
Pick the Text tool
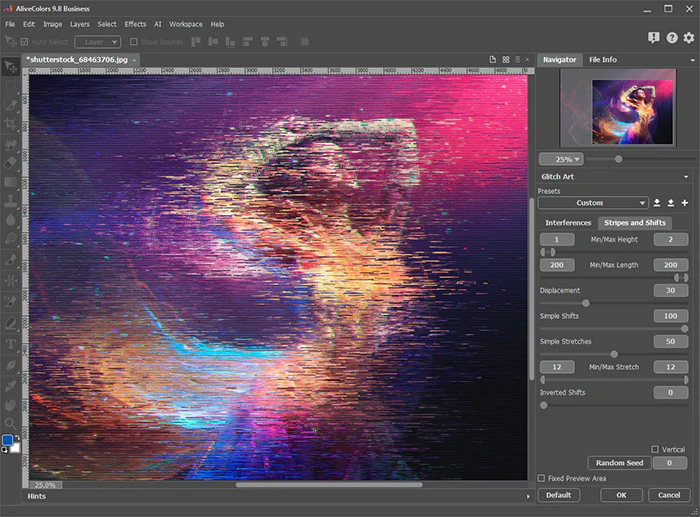11,344
